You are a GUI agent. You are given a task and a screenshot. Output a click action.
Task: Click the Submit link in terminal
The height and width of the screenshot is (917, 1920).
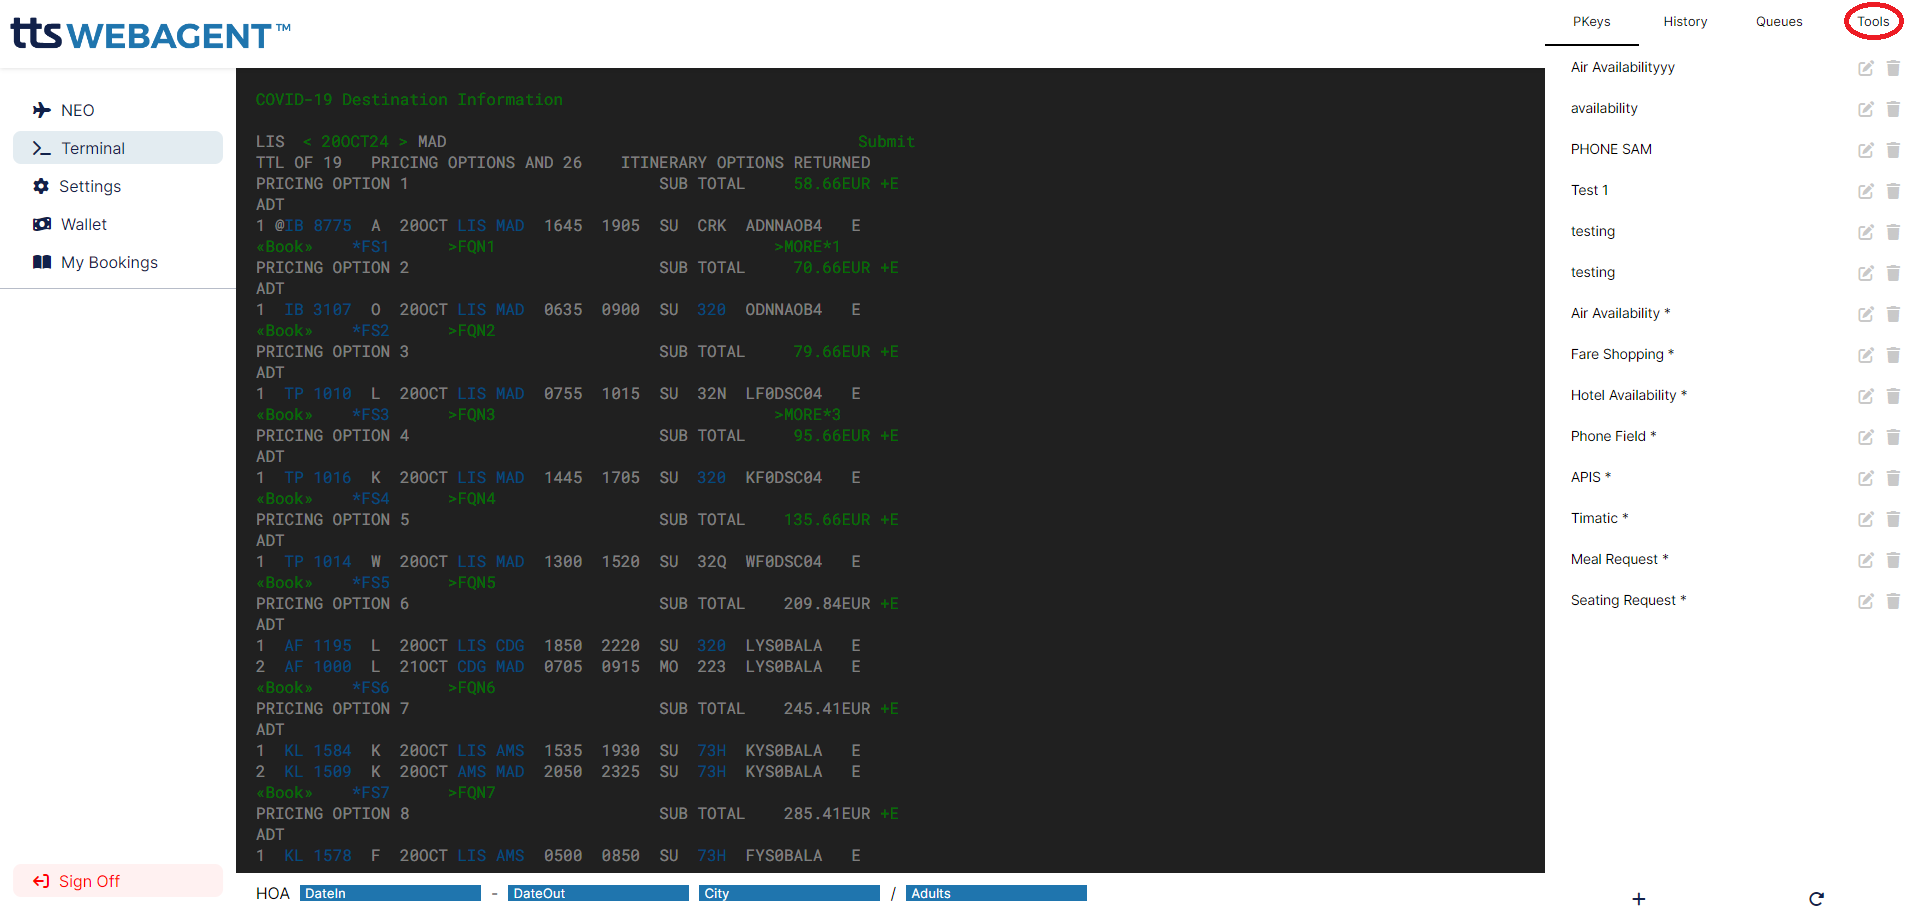(x=886, y=142)
